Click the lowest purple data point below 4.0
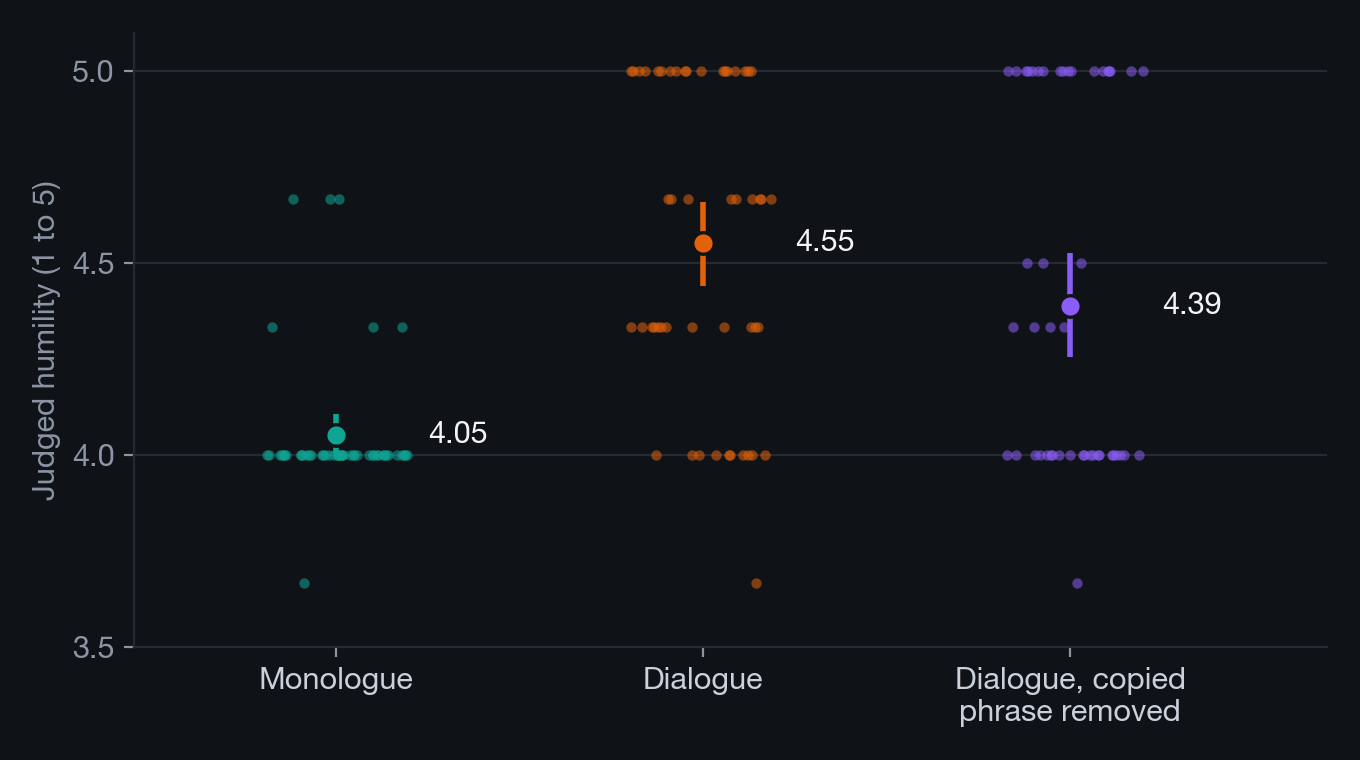This screenshot has width=1360, height=760. (x=1077, y=583)
